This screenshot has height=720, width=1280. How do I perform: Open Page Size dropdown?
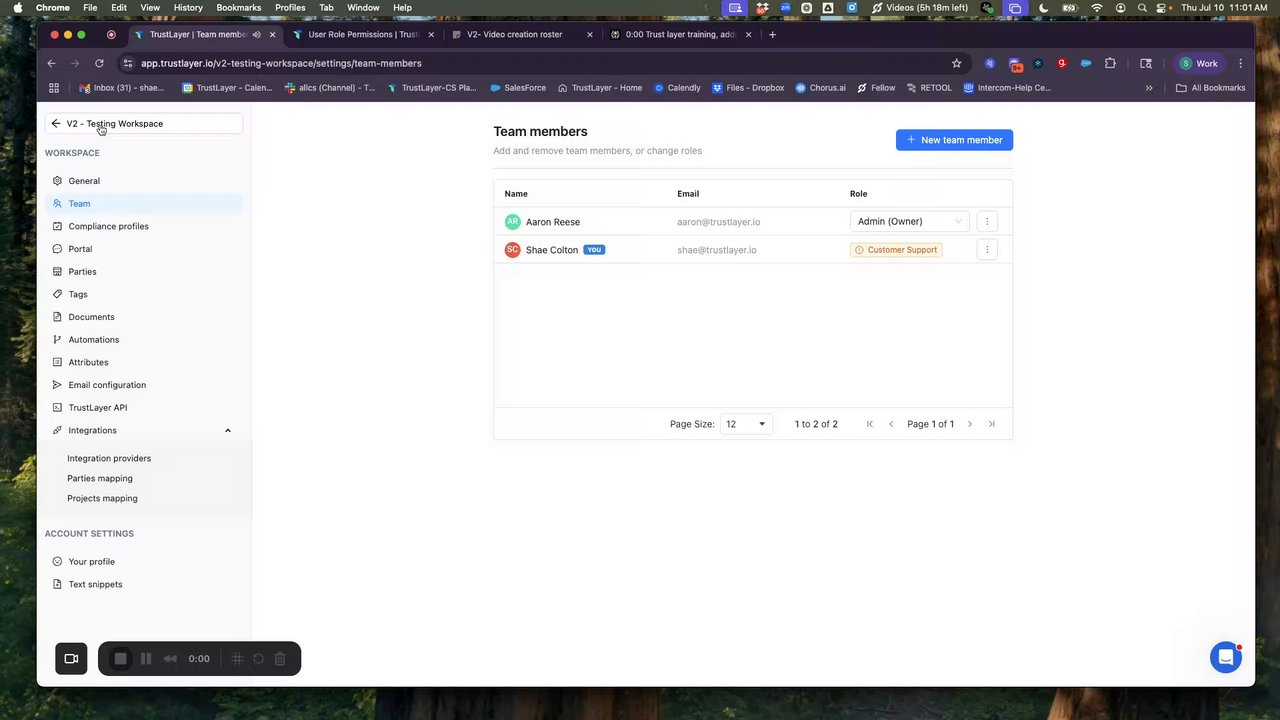(x=745, y=424)
